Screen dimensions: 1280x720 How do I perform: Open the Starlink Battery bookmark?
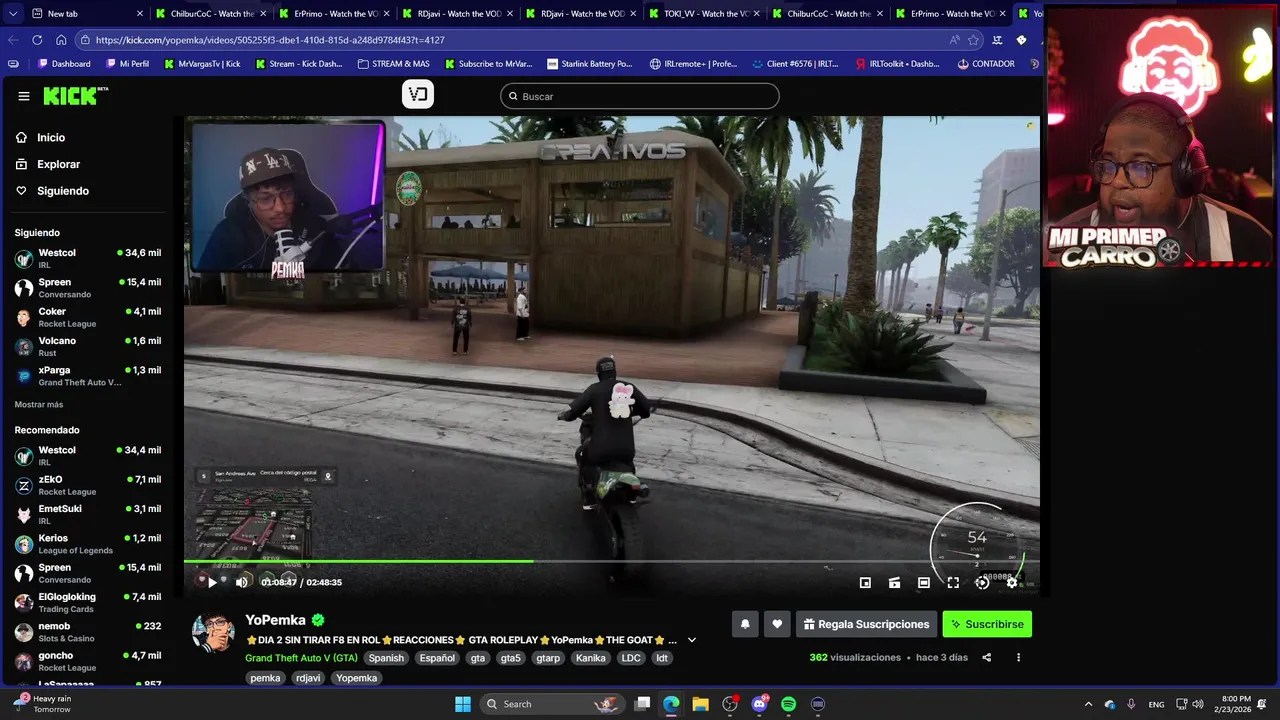tap(590, 64)
